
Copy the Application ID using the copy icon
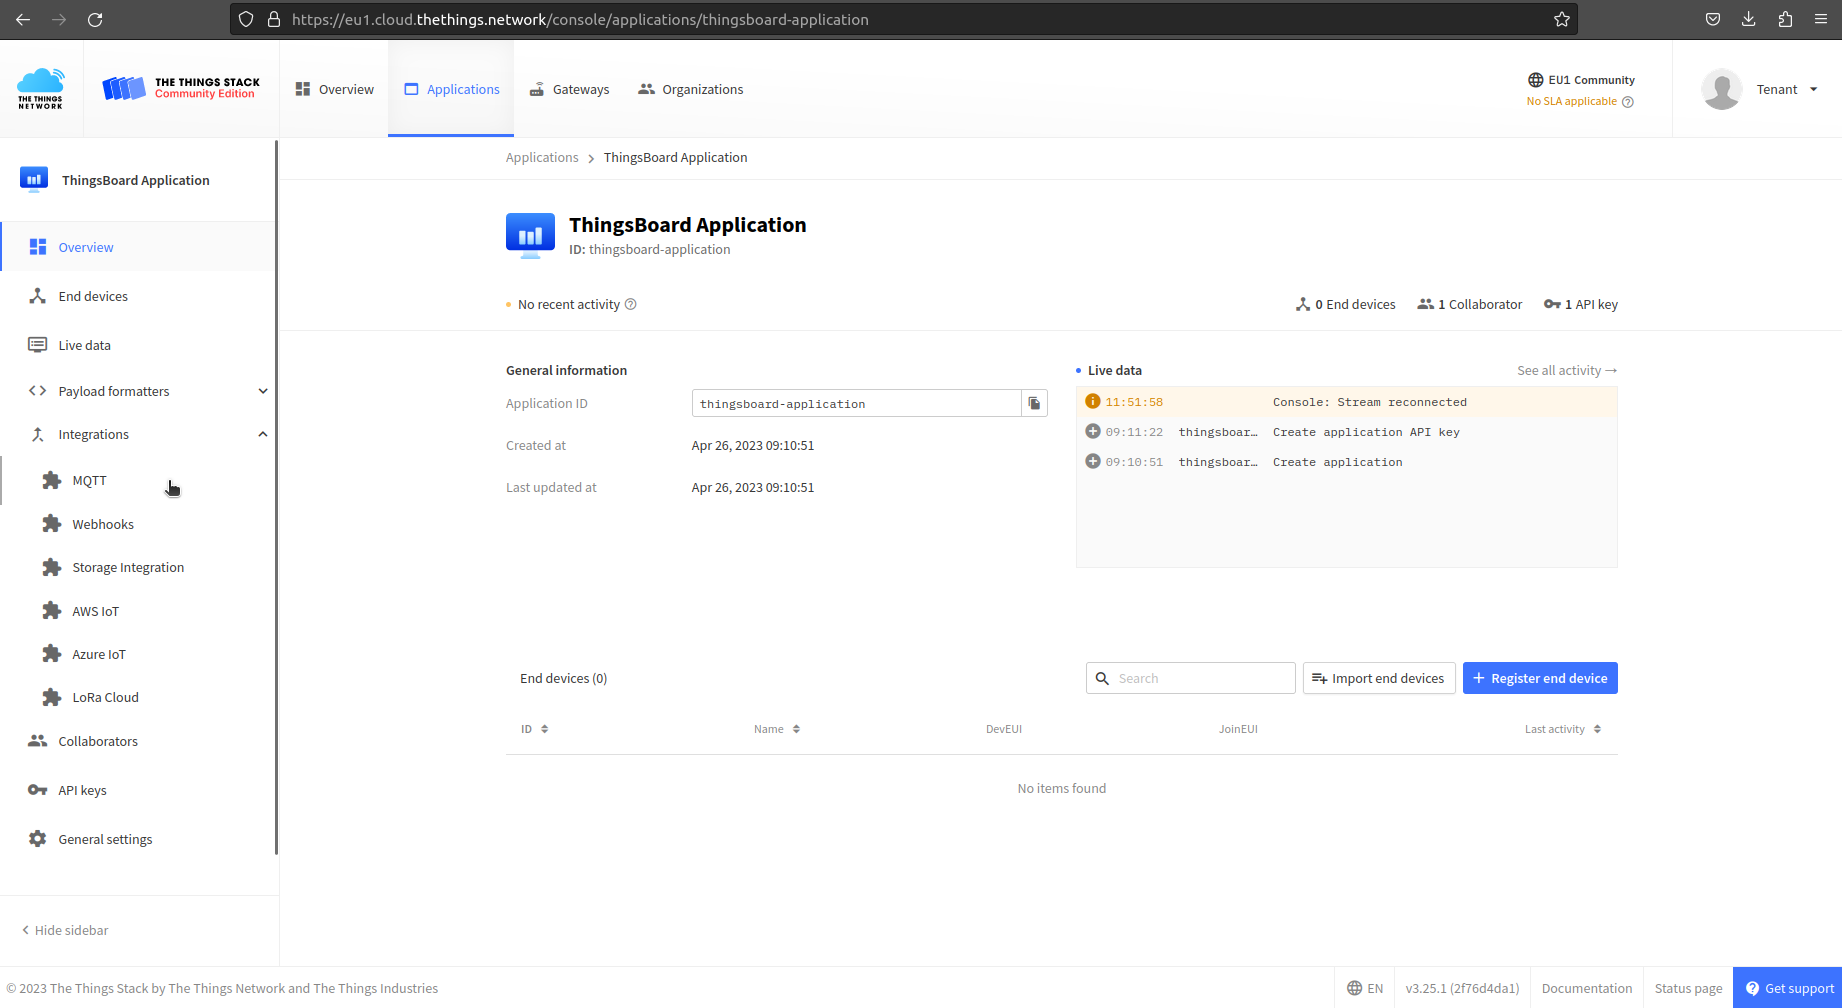(1034, 403)
